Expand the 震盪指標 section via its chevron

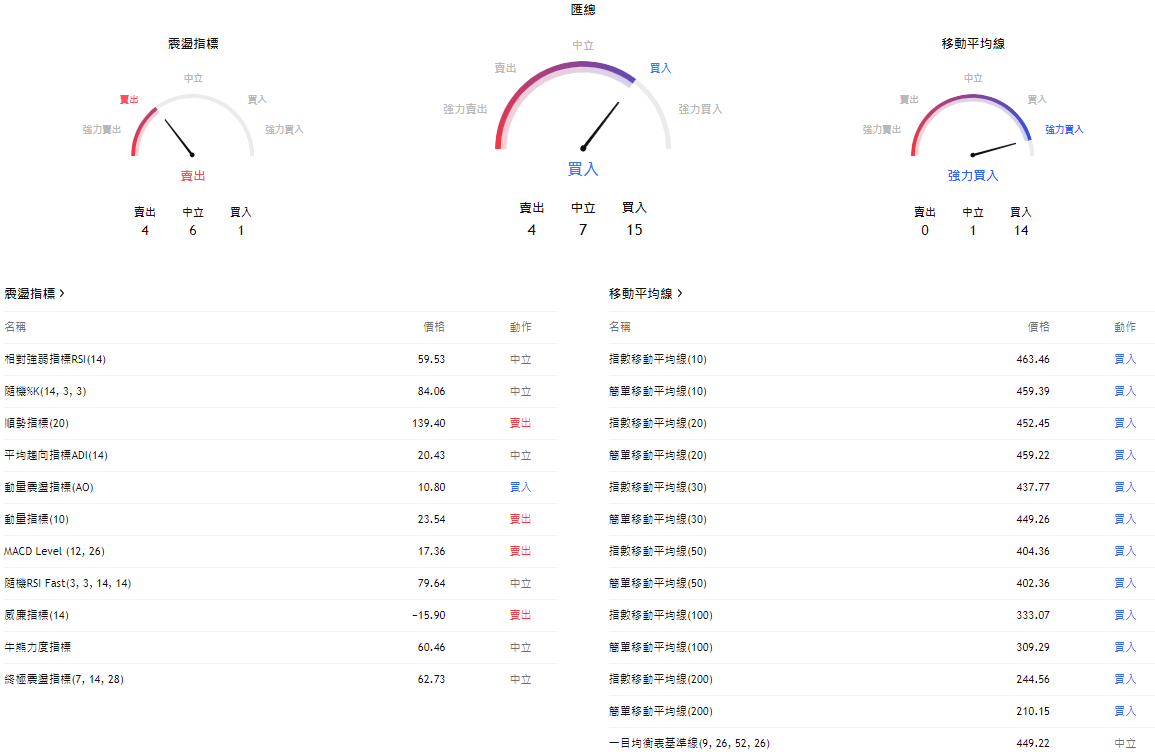click(x=62, y=293)
